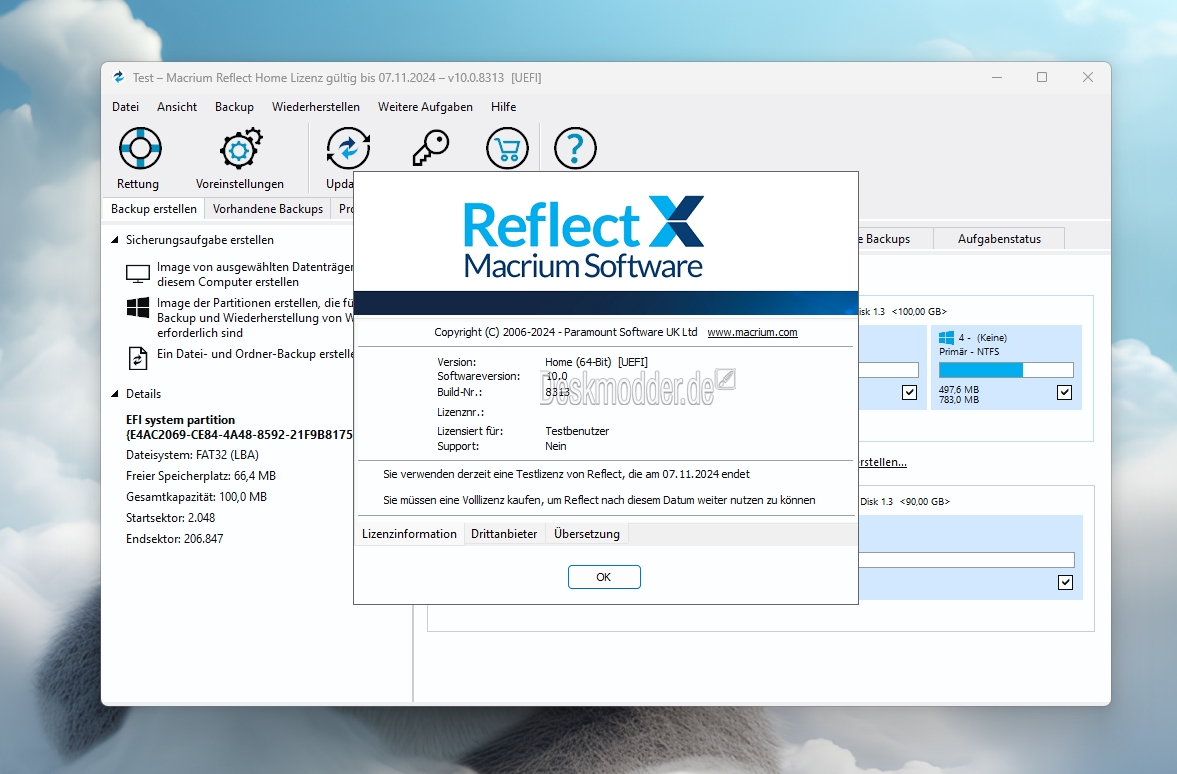Click the license key toolbar icon
The image size is (1177, 774).
pos(431,148)
